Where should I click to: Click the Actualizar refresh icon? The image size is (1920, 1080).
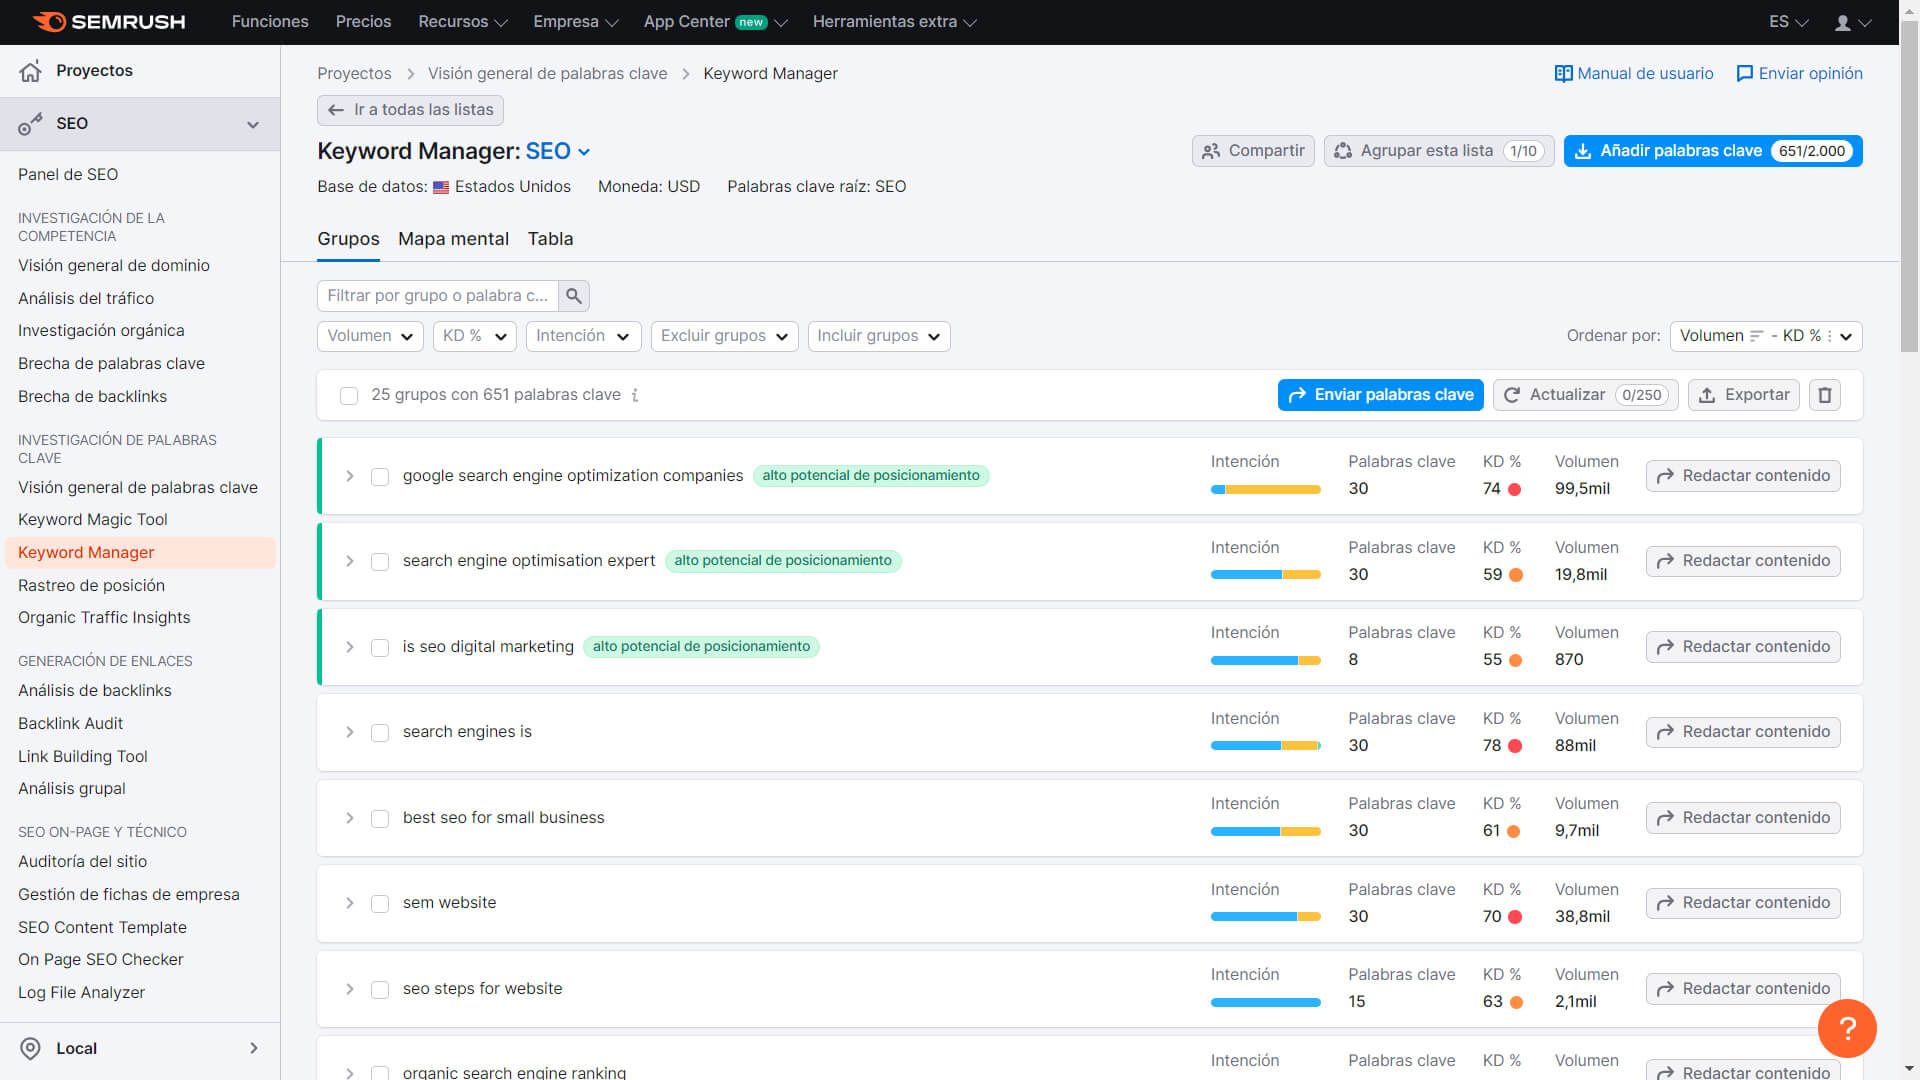point(1514,394)
